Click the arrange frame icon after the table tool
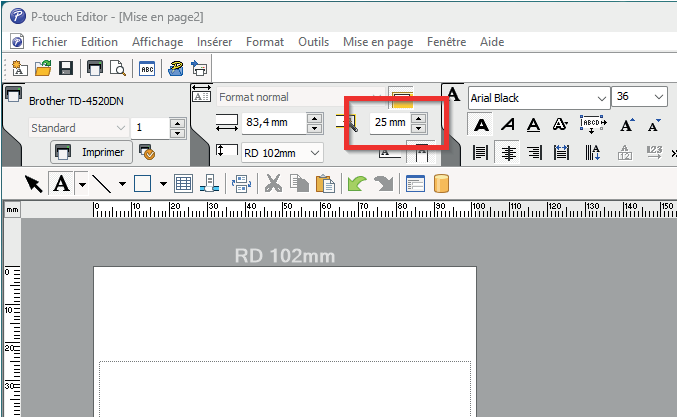The height and width of the screenshot is (417, 677). (x=209, y=184)
